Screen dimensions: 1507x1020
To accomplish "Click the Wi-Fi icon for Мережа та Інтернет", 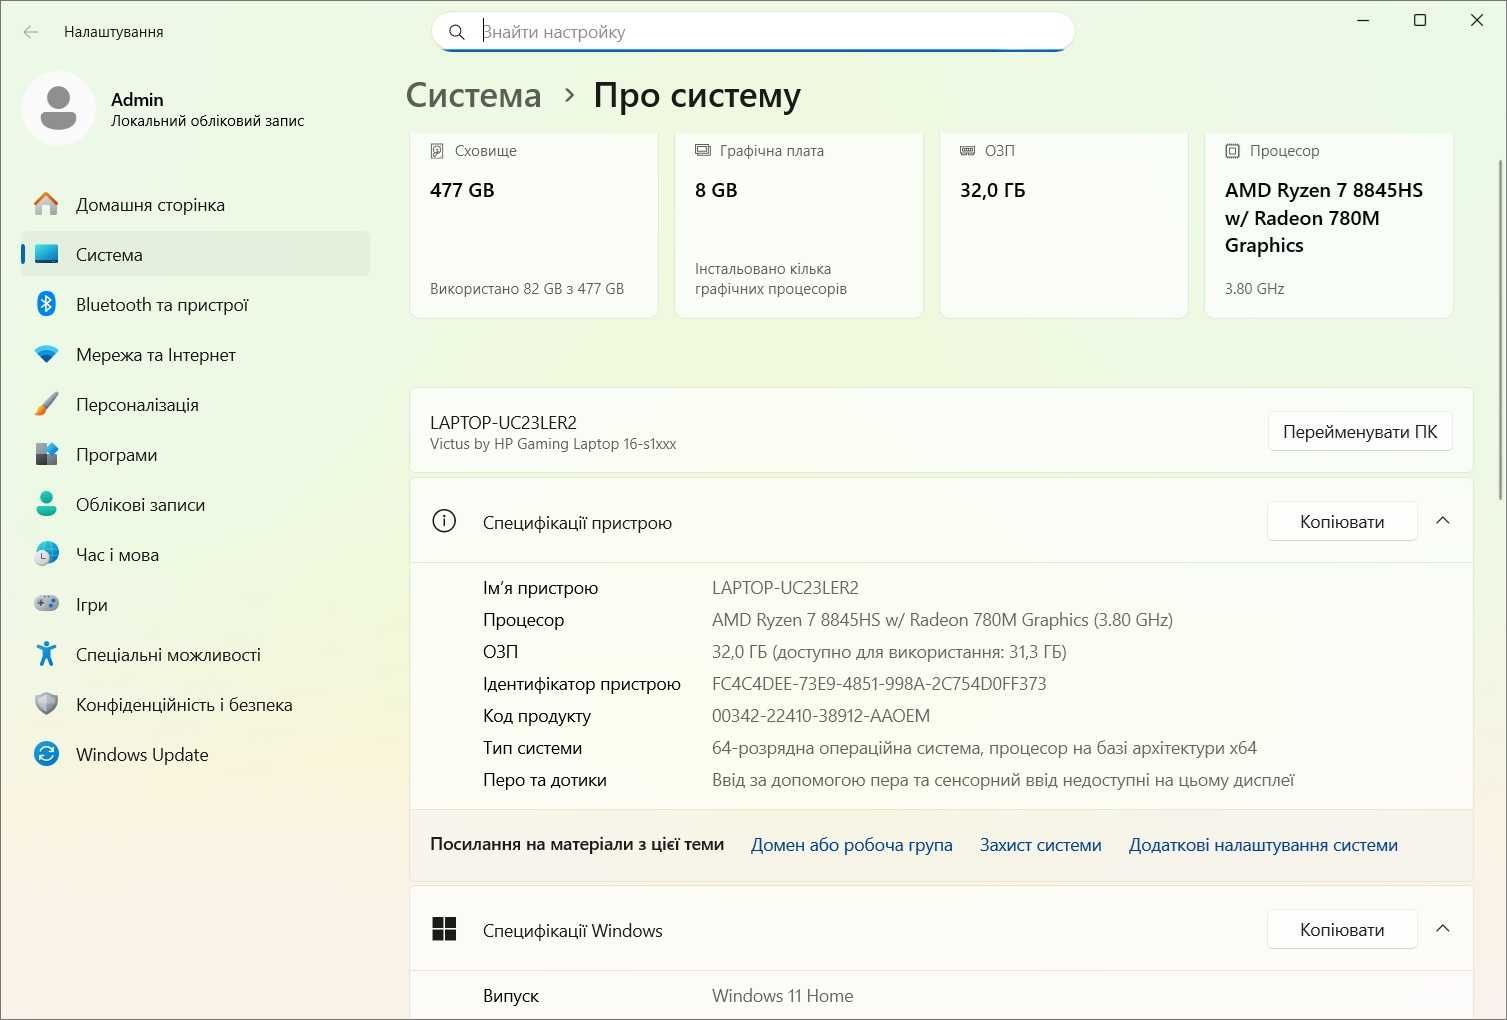I will click(x=46, y=354).
